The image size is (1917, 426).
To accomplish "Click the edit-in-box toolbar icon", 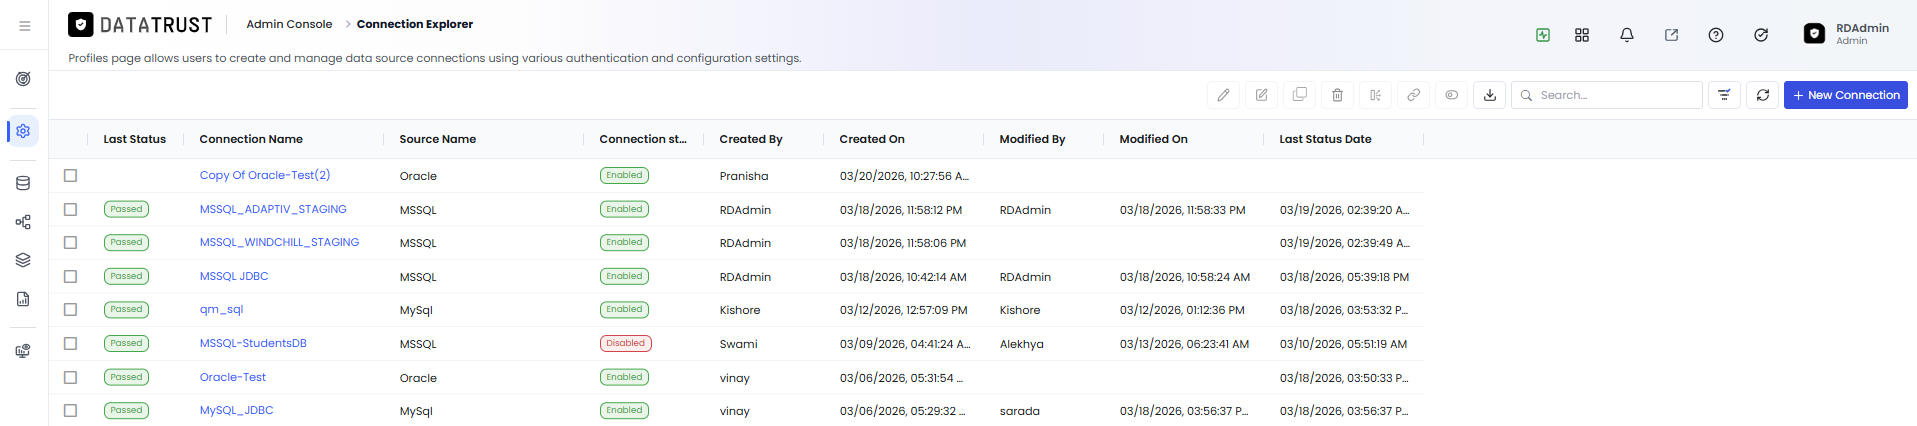I will (1262, 95).
